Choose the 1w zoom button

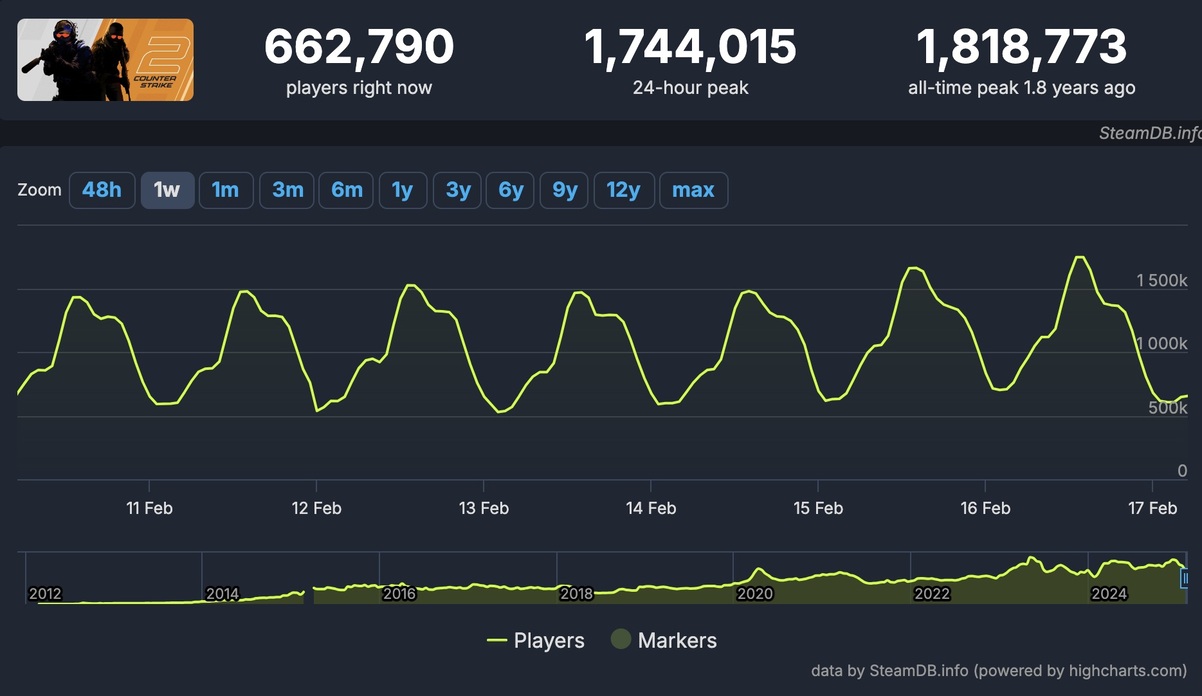click(x=167, y=190)
